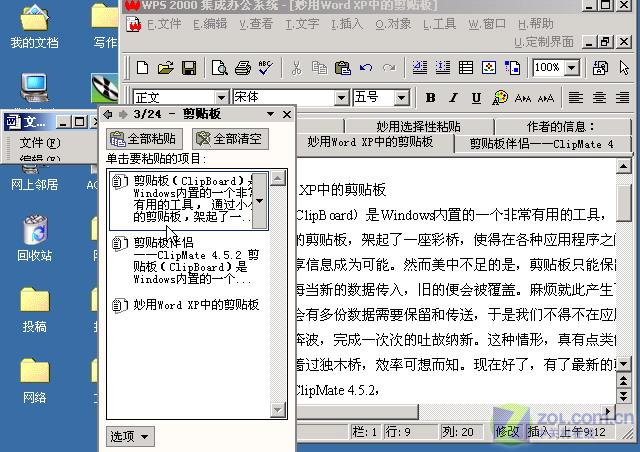Expand the 宋体 font dropdown

341,98
